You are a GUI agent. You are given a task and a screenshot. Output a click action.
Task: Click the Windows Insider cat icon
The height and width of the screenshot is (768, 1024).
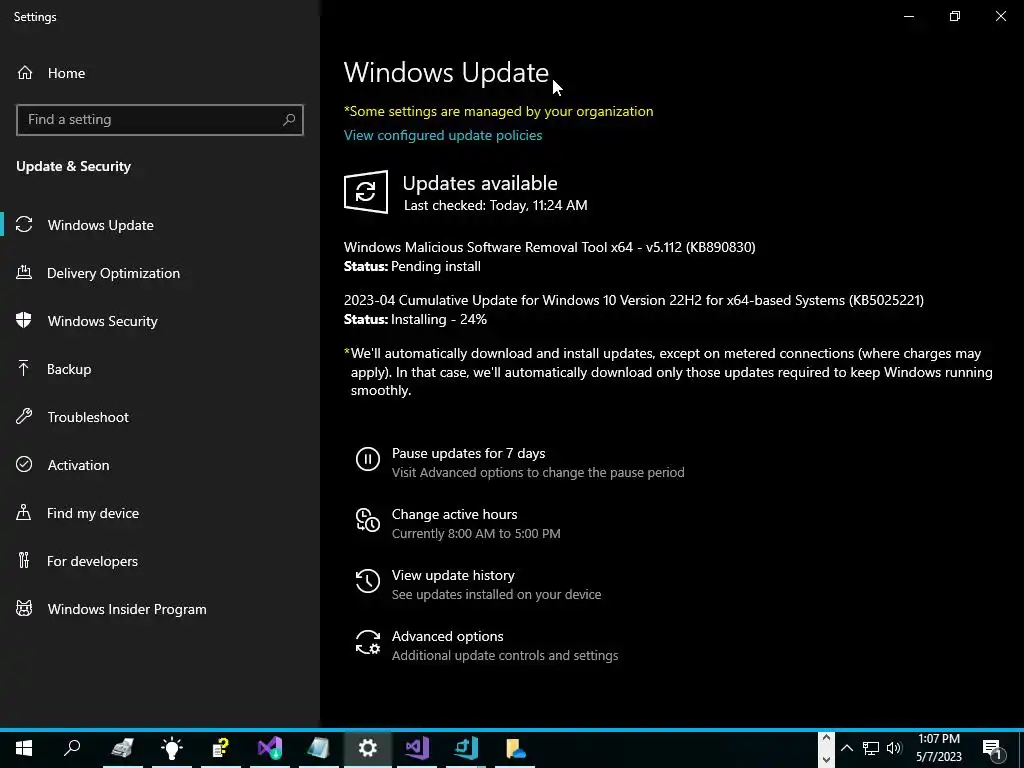click(x=24, y=609)
